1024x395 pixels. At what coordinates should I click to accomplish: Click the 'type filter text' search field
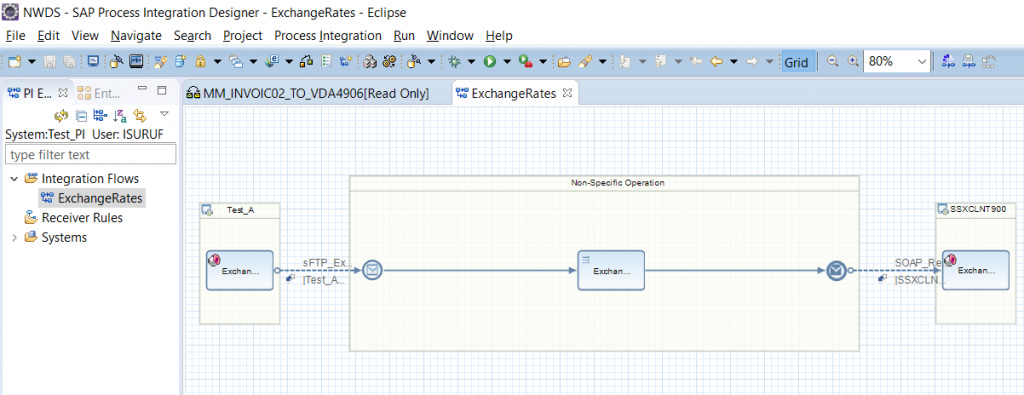(91, 155)
